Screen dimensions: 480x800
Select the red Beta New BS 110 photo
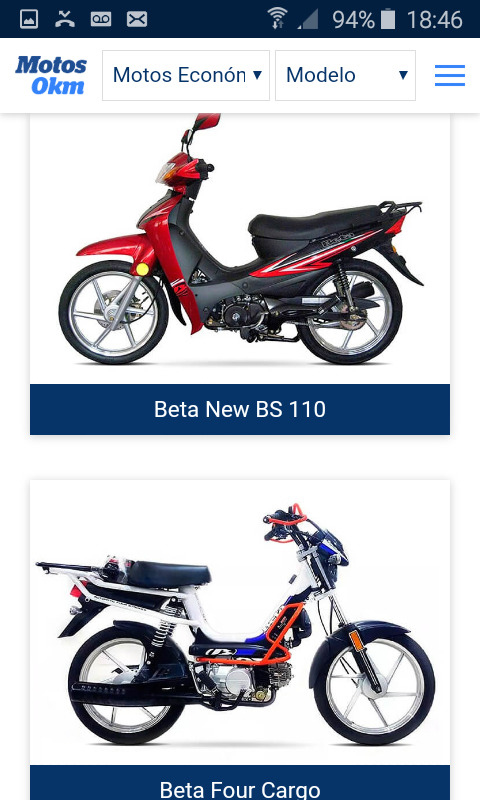pyautogui.click(x=240, y=249)
